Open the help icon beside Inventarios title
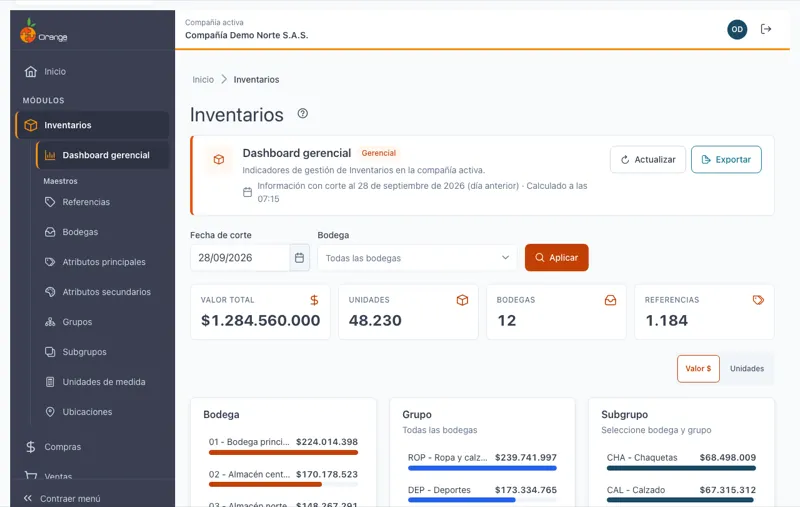This screenshot has height=507, width=800. pyautogui.click(x=303, y=113)
